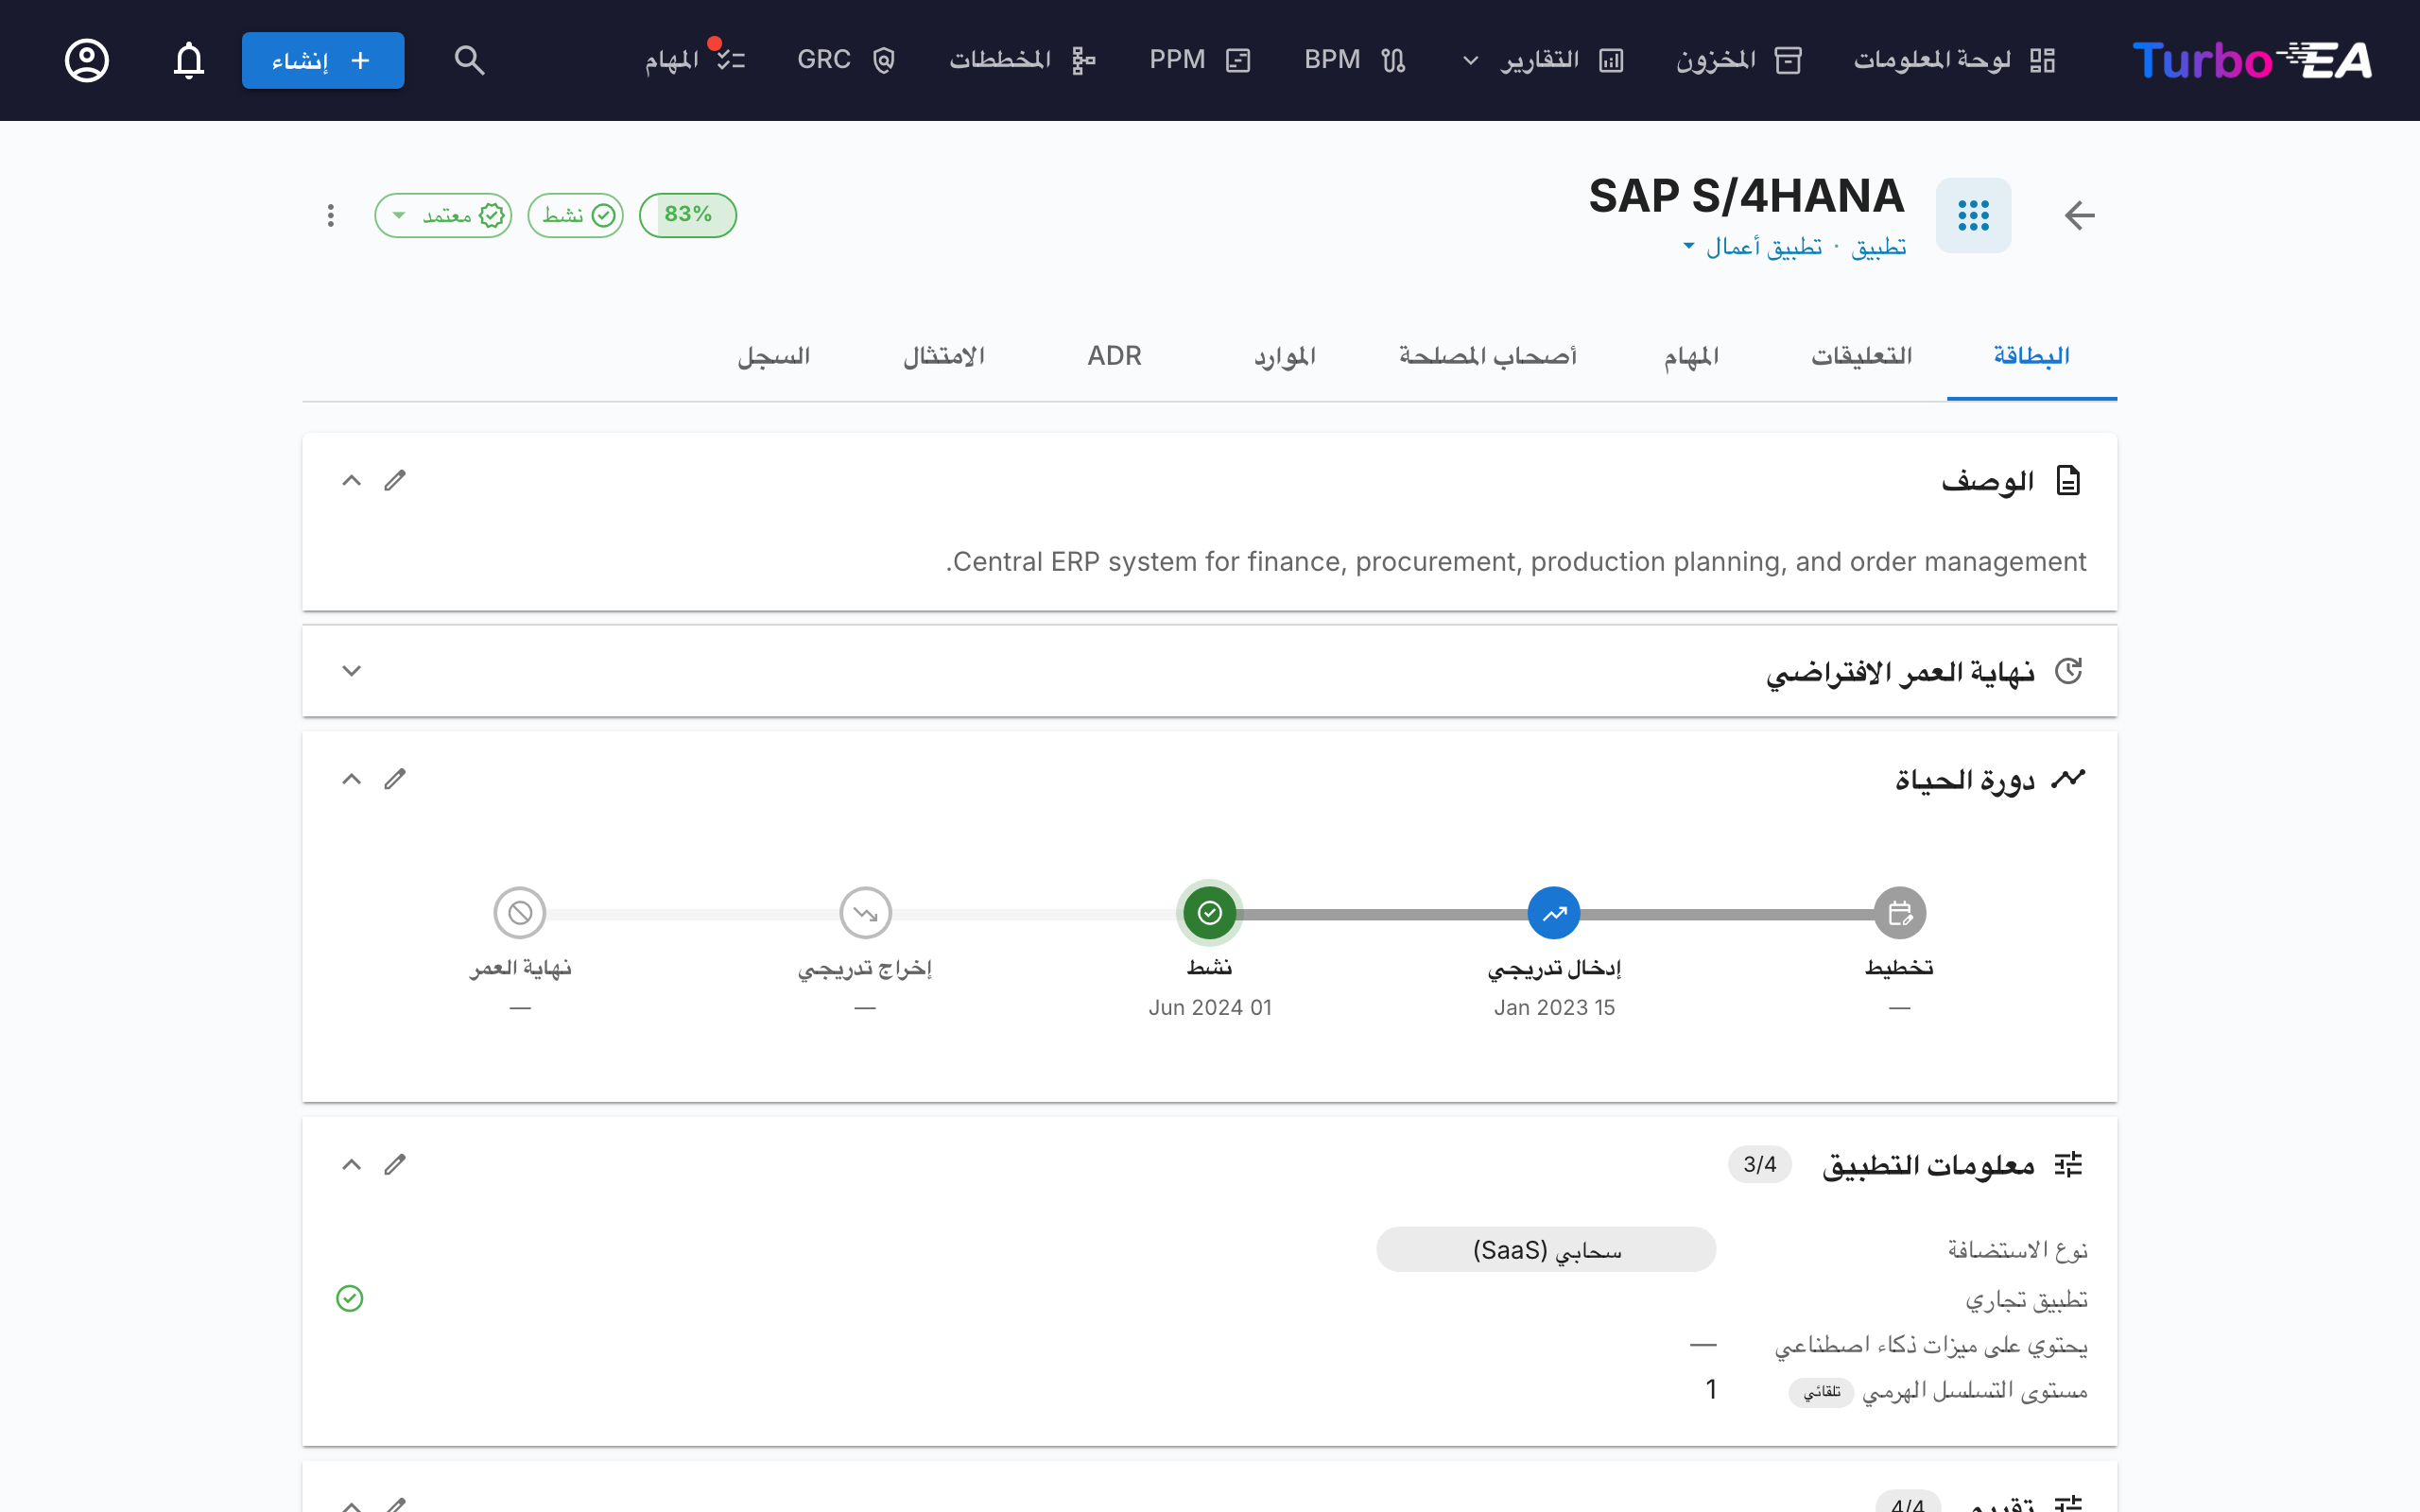Edit the الوصف section with pencil icon
2420x1512 pixels.
pyautogui.click(x=395, y=481)
